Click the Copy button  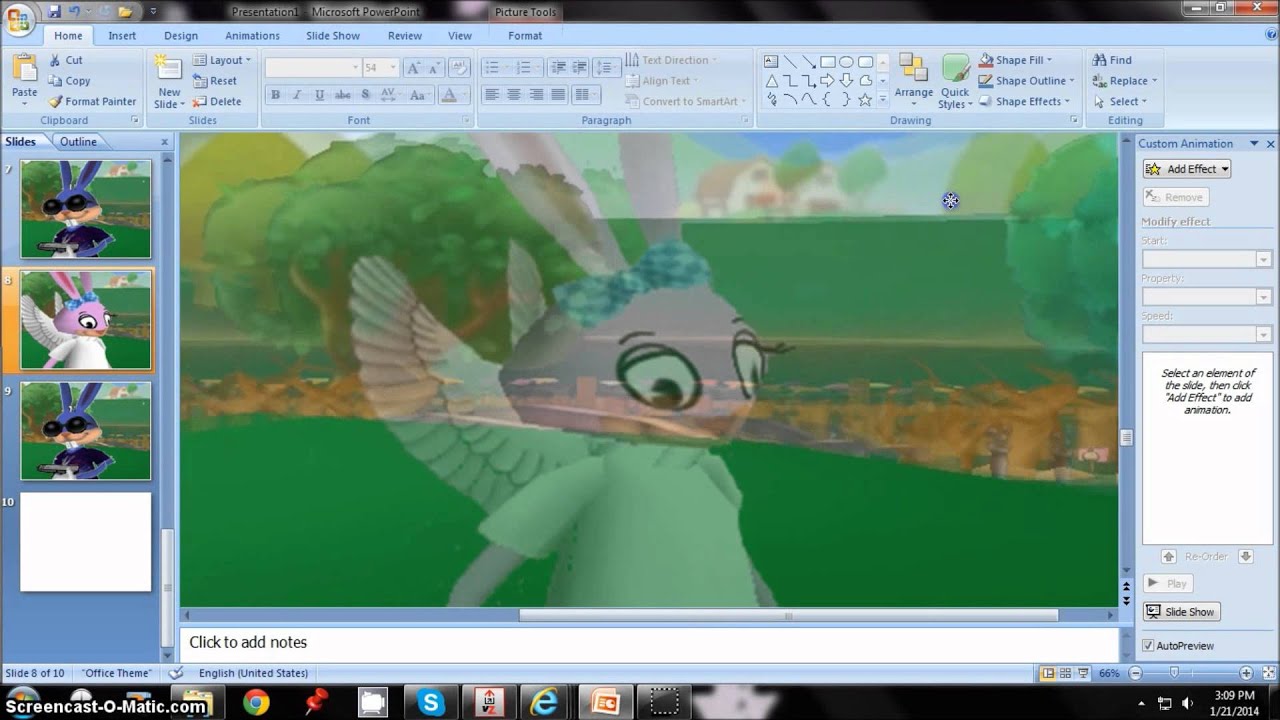[x=69, y=81]
